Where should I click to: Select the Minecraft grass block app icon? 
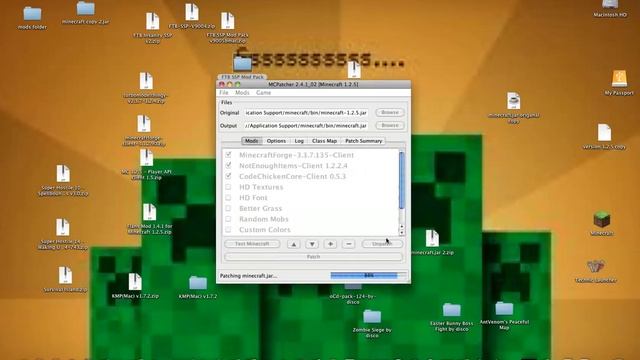[x=602, y=220]
